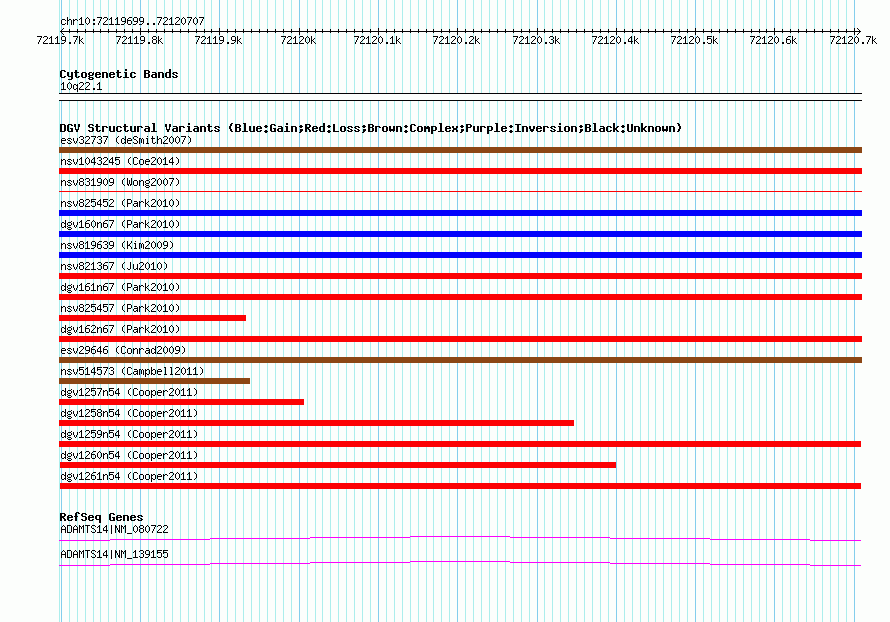Click the 72119.8k ruler tick label

point(139,40)
